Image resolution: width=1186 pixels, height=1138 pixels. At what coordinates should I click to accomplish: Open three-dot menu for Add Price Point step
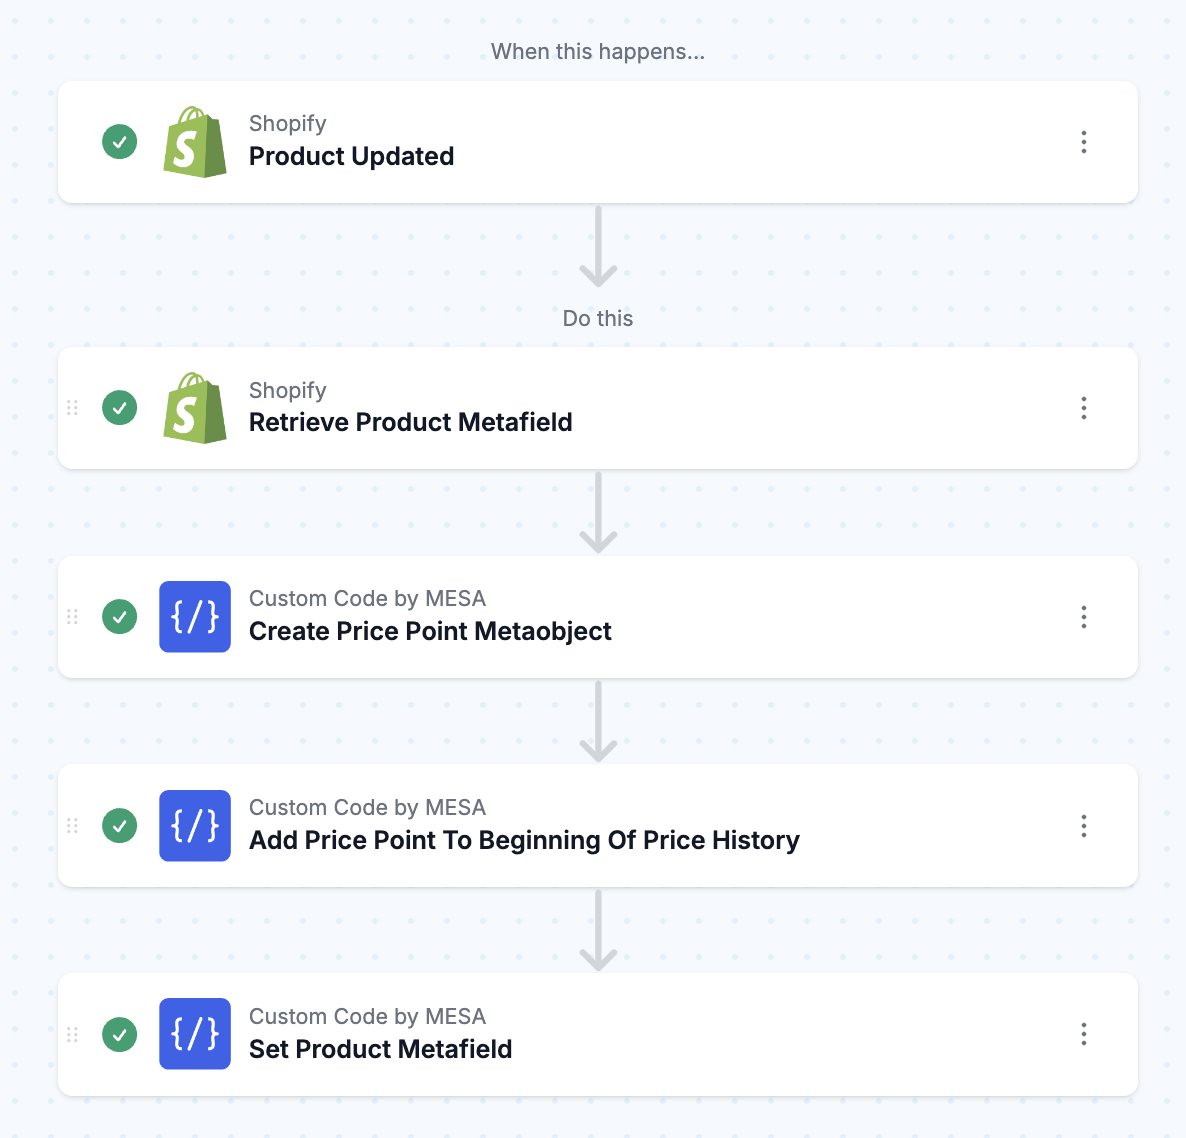click(1084, 826)
